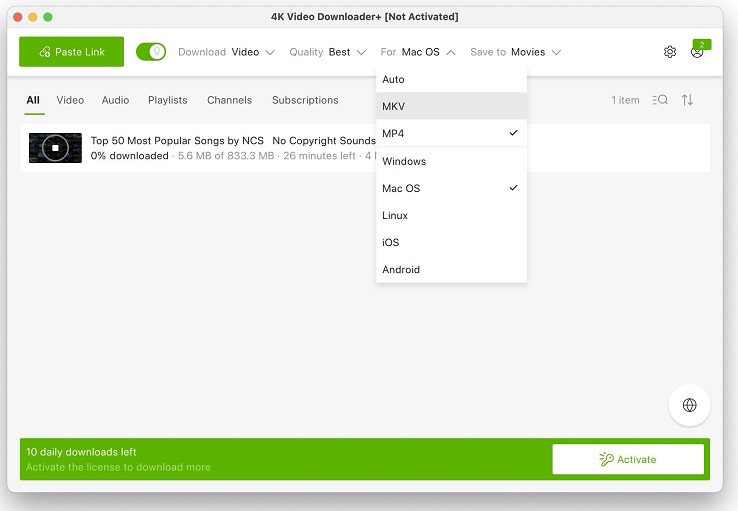The image size is (738, 511).
Task: Click the sort order arrows icon
Action: 687,100
